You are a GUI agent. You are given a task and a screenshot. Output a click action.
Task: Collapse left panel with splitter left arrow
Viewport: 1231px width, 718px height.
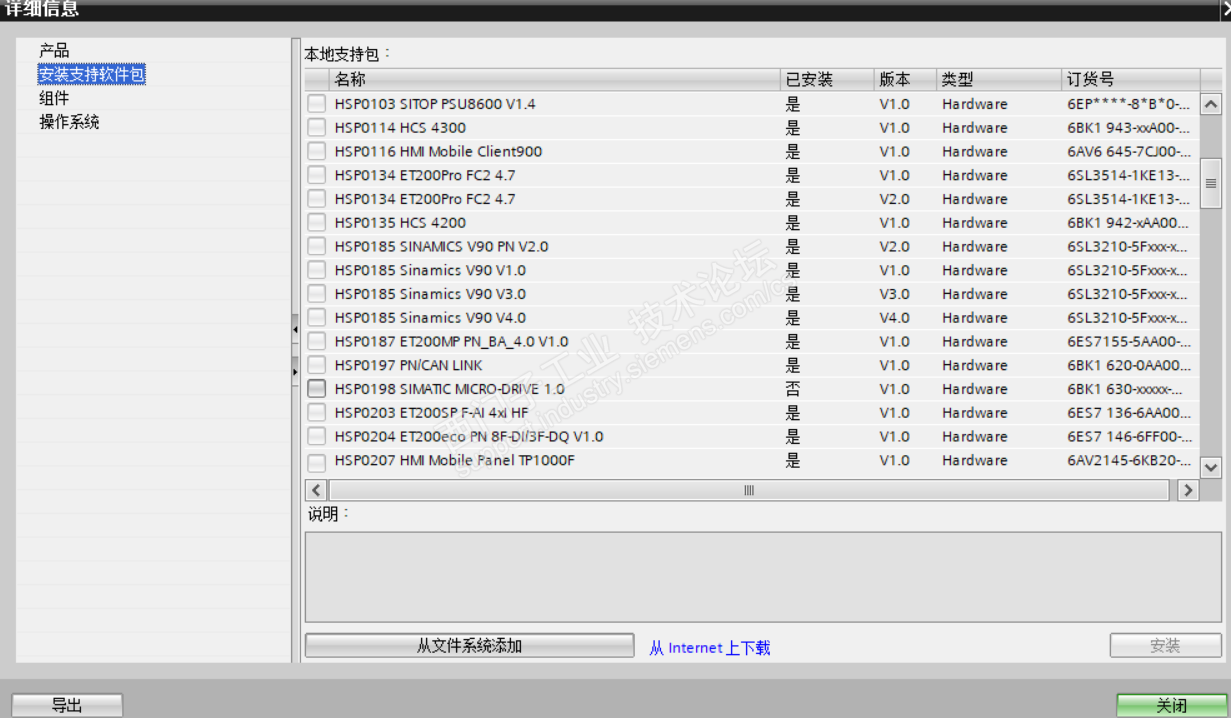(x=295, y=327)
